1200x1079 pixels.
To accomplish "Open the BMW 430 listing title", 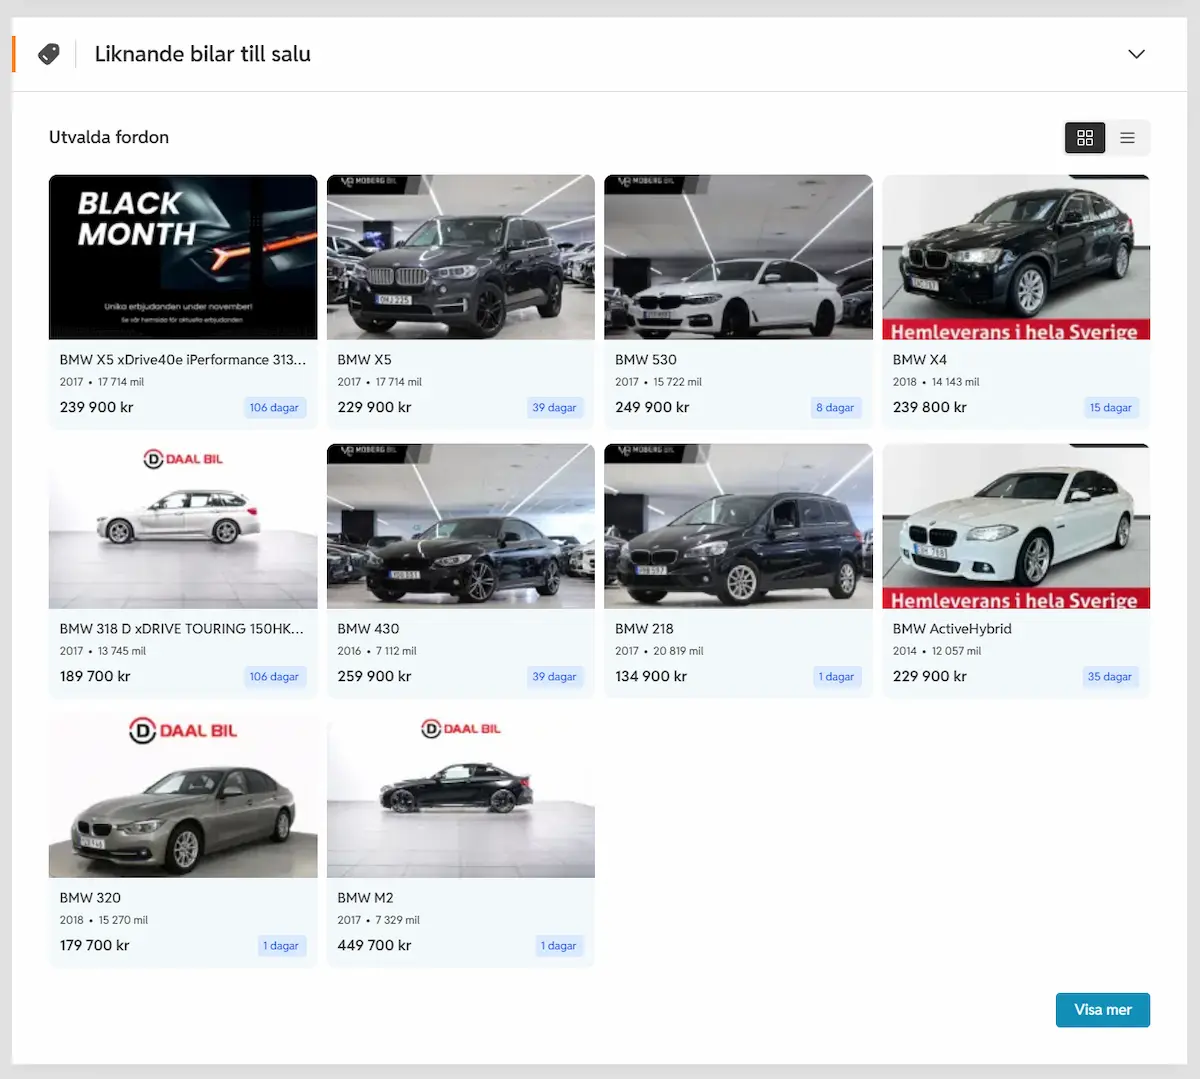I will coord(368,629).
